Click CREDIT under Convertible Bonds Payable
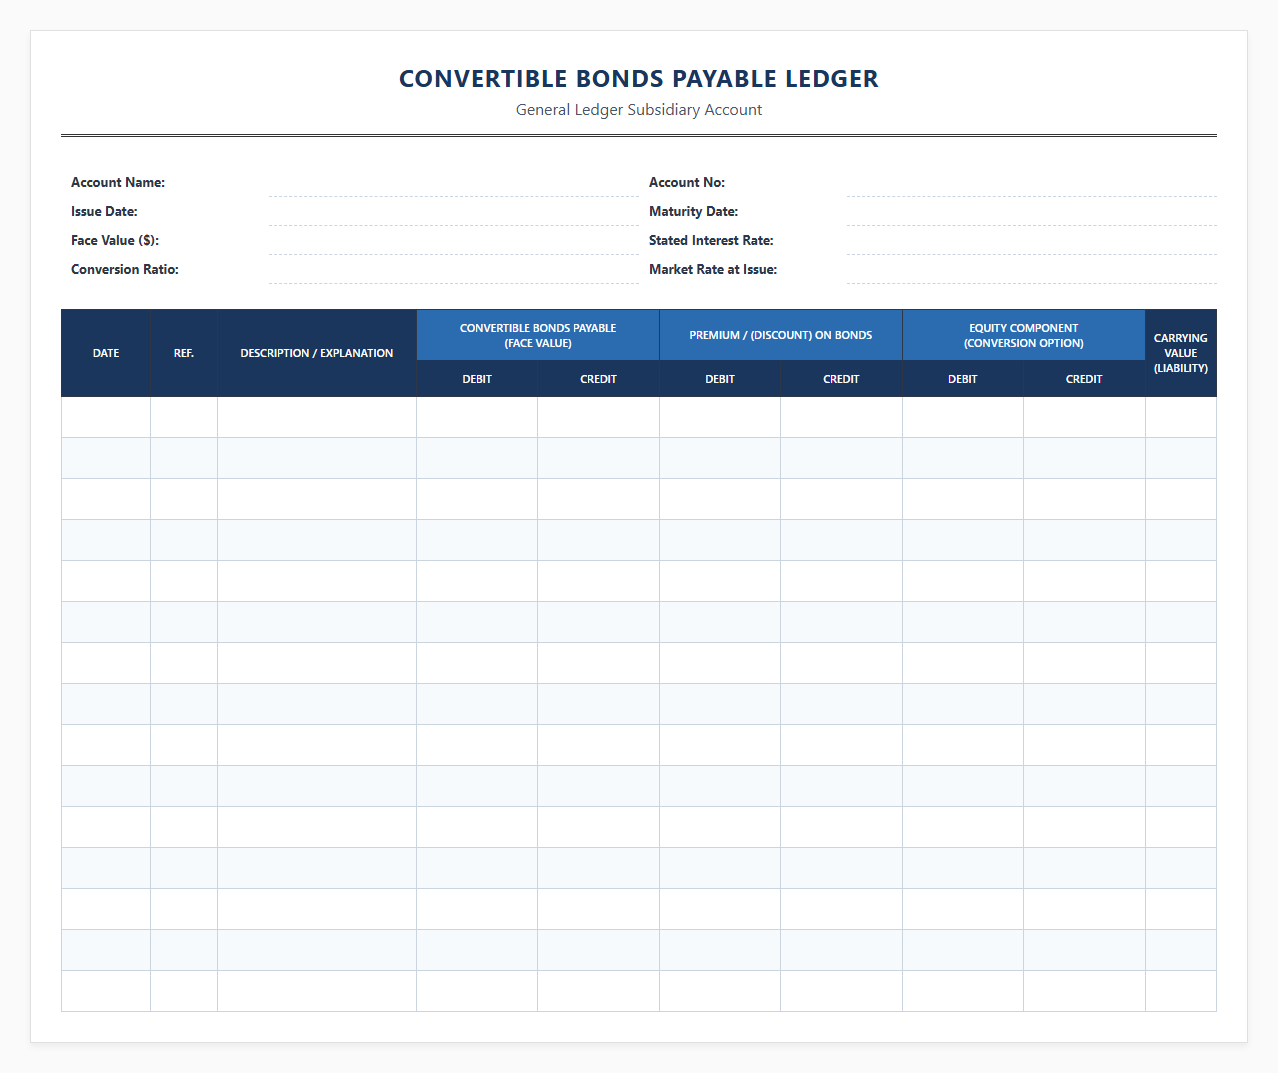 (x=598, y=379)
